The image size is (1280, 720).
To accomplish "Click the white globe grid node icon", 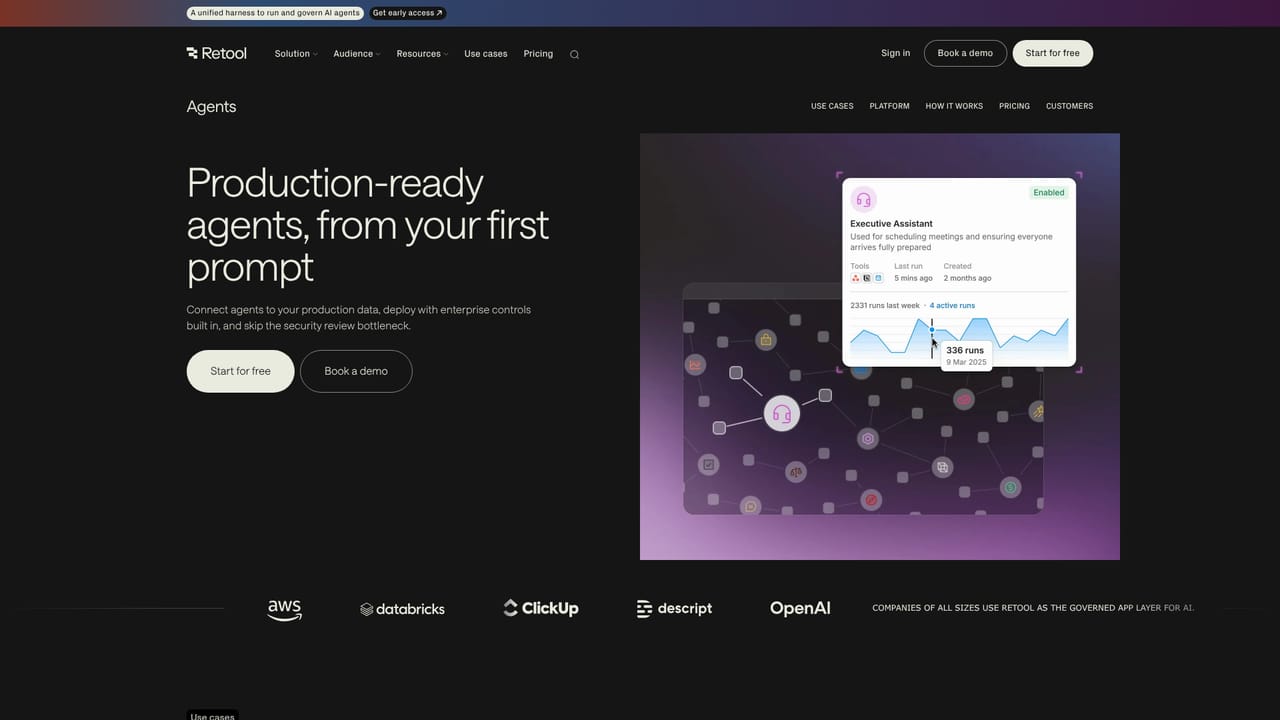I will (942, 466).
